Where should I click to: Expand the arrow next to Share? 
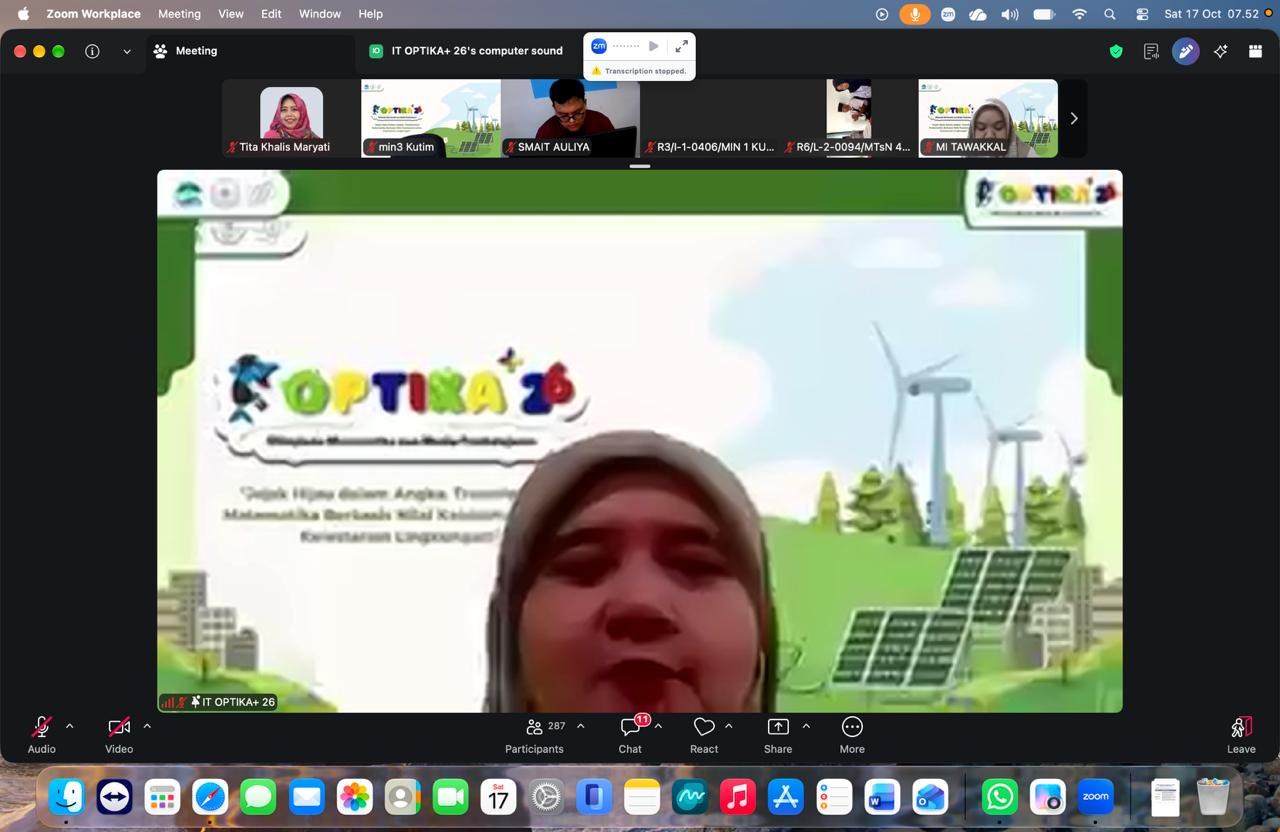(x=806, y=726)
